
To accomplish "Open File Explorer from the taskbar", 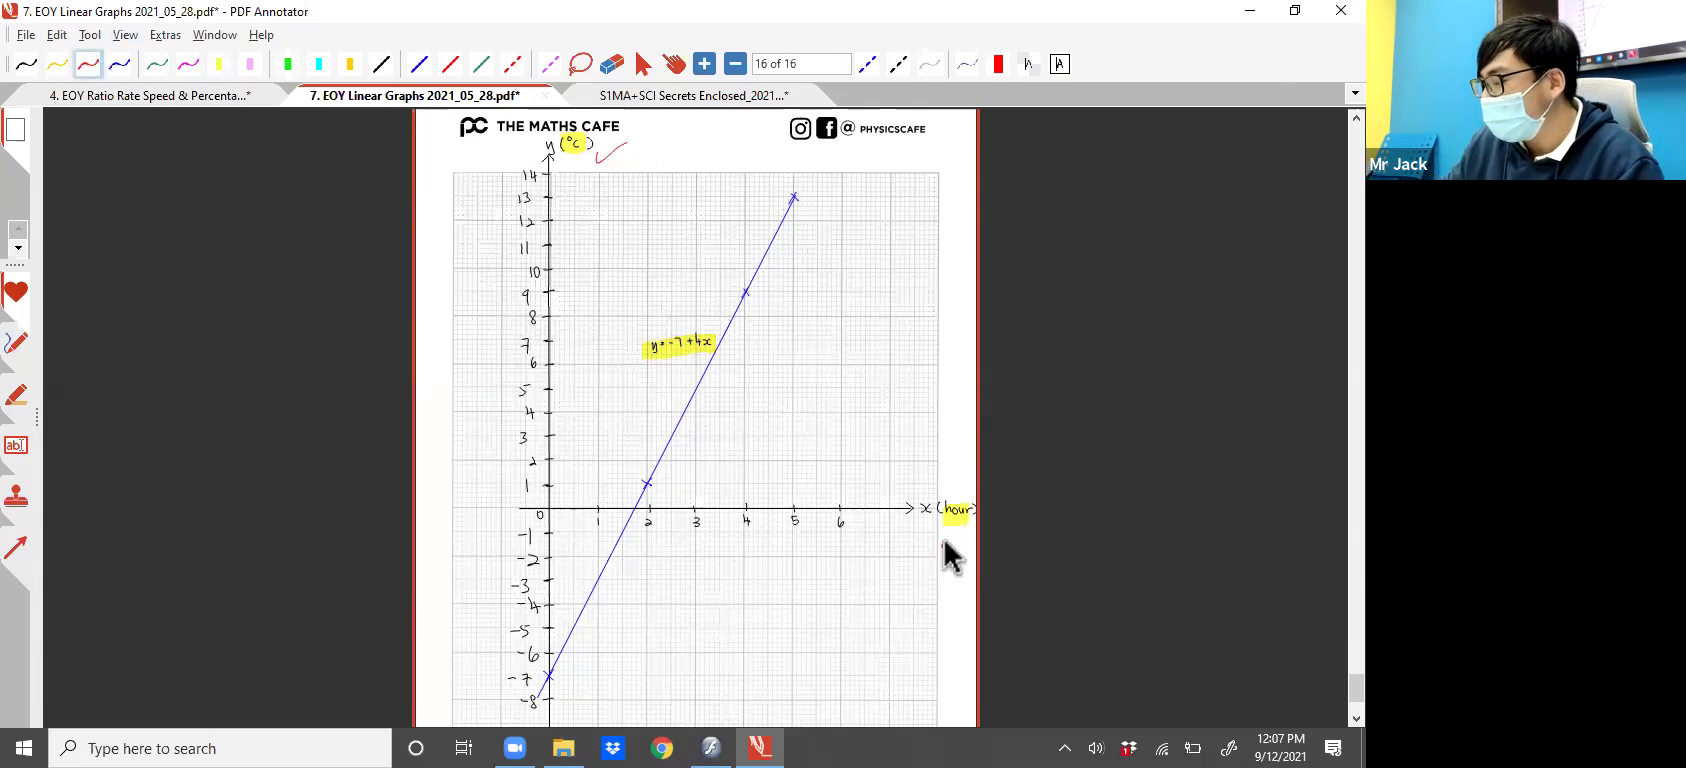I will pyautogui.click(x=563, y=748).
